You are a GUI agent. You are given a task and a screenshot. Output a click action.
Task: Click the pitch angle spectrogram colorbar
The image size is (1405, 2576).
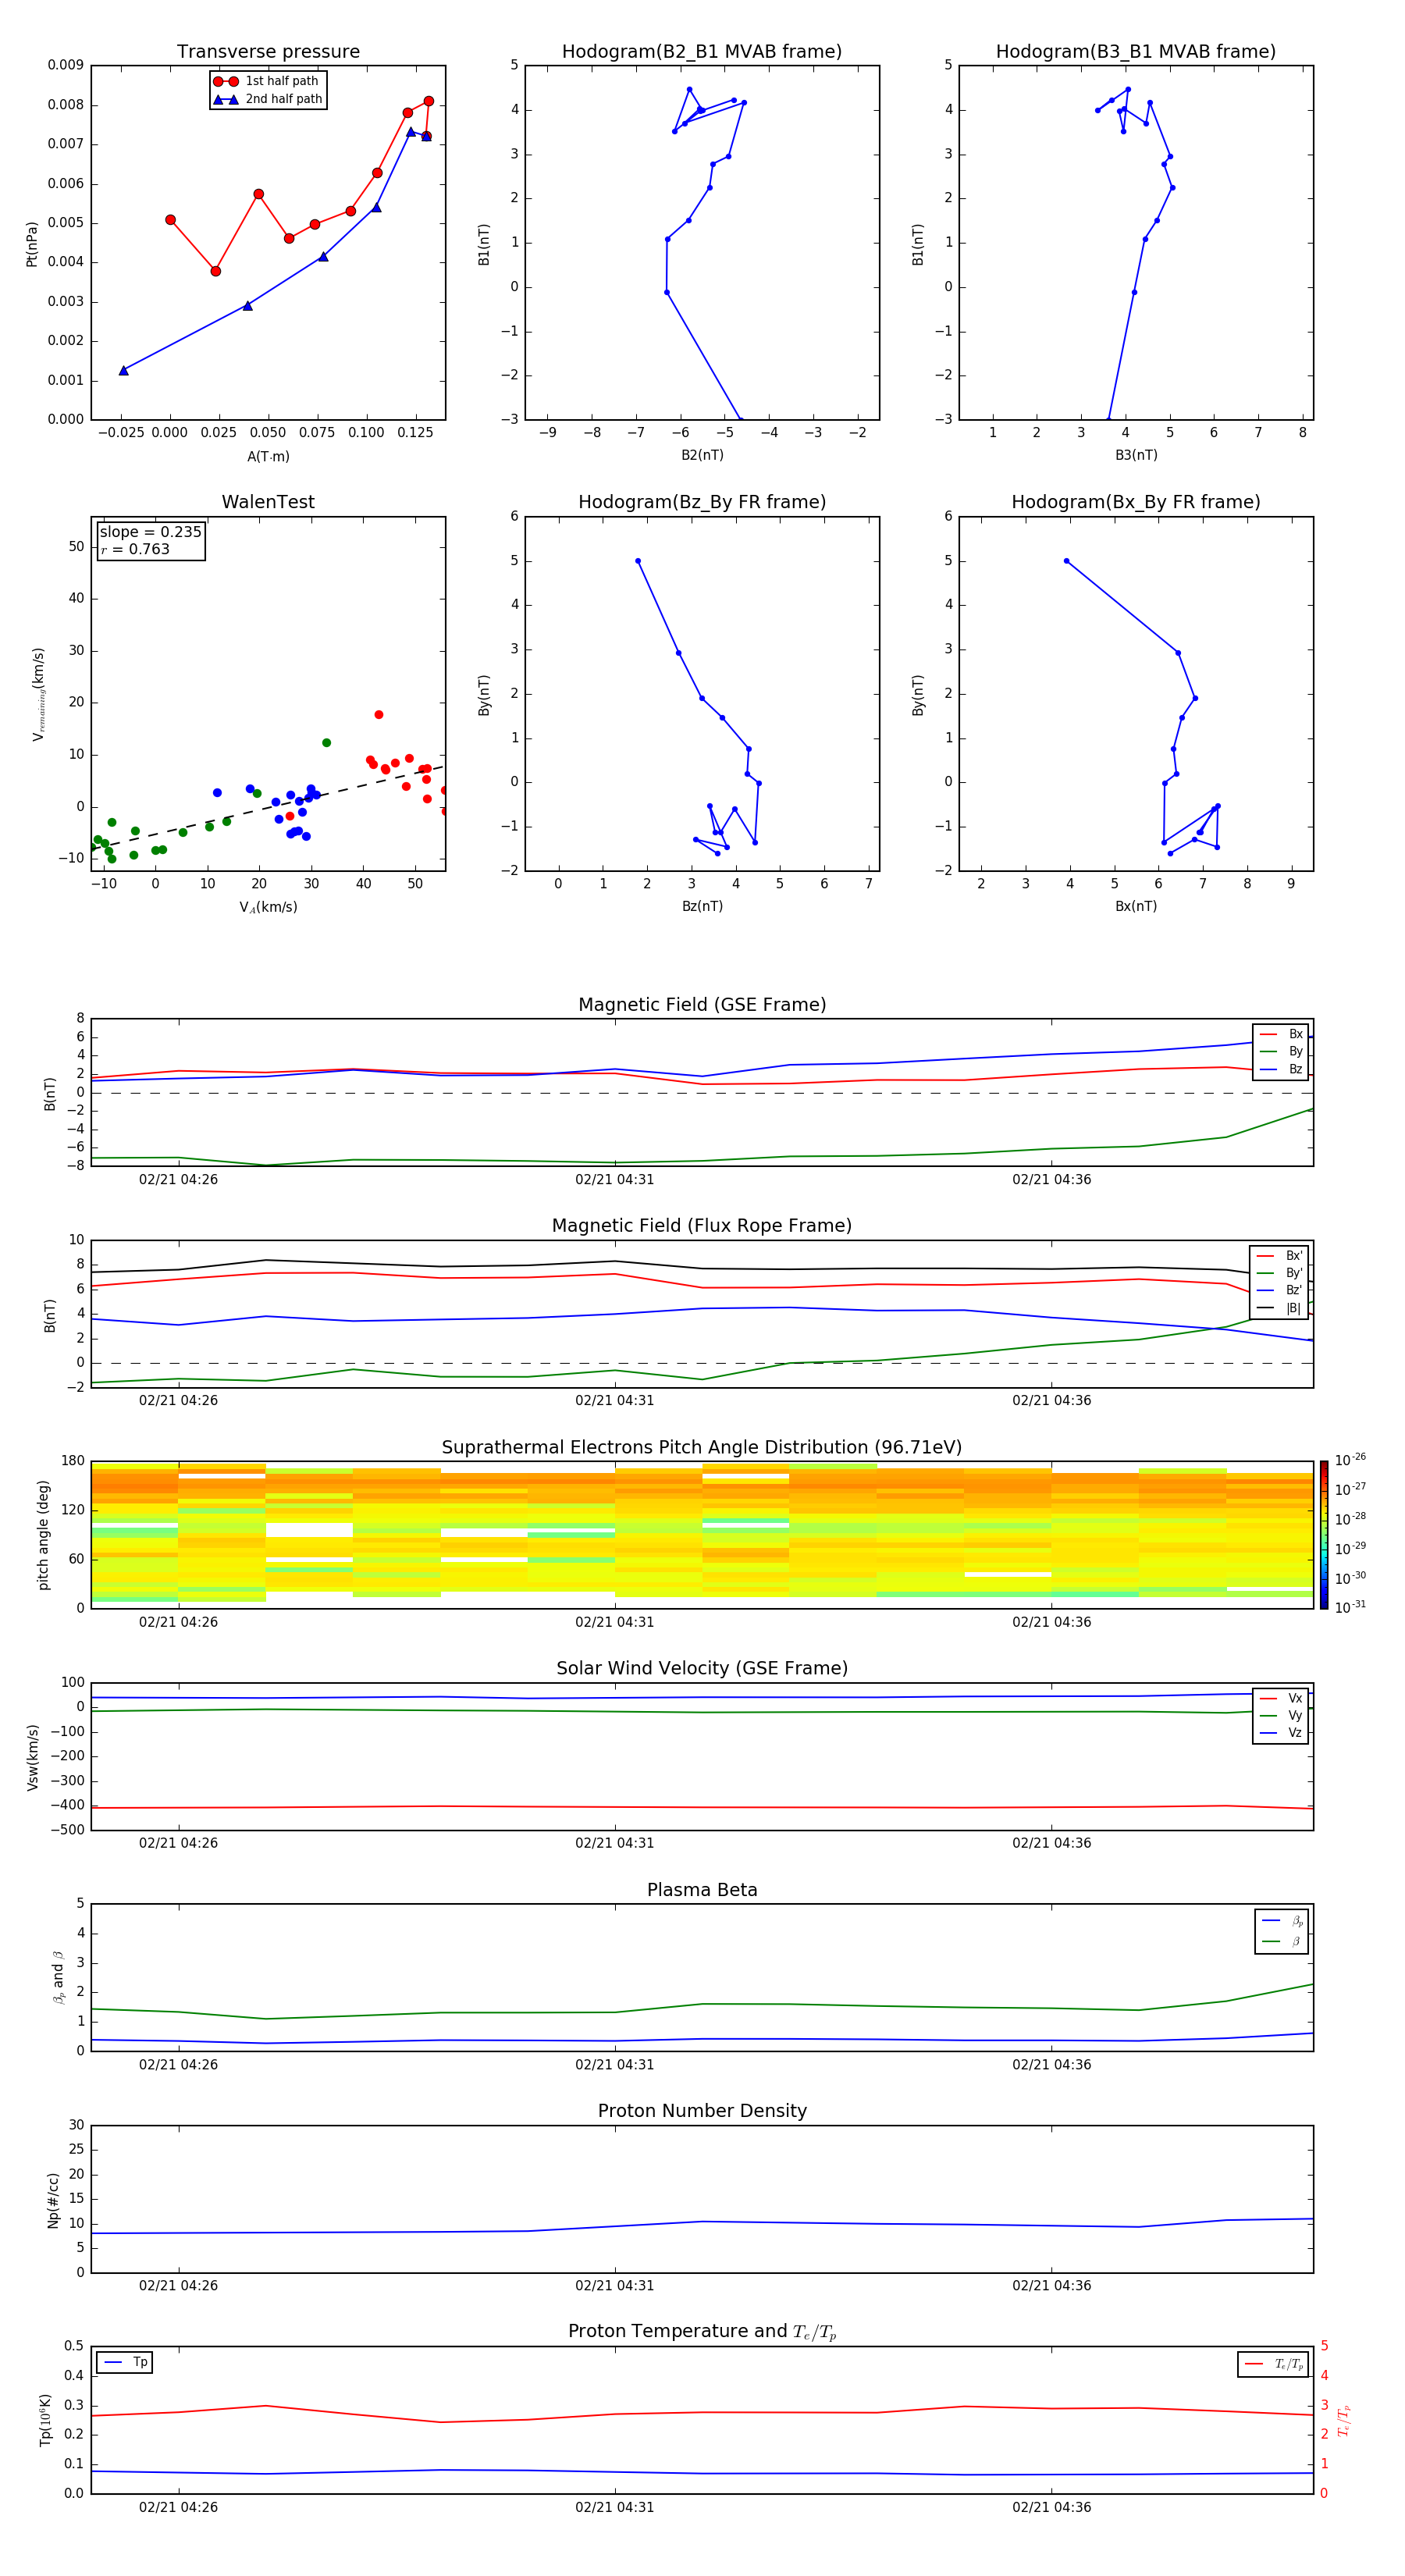(x=1324, y=1534)
